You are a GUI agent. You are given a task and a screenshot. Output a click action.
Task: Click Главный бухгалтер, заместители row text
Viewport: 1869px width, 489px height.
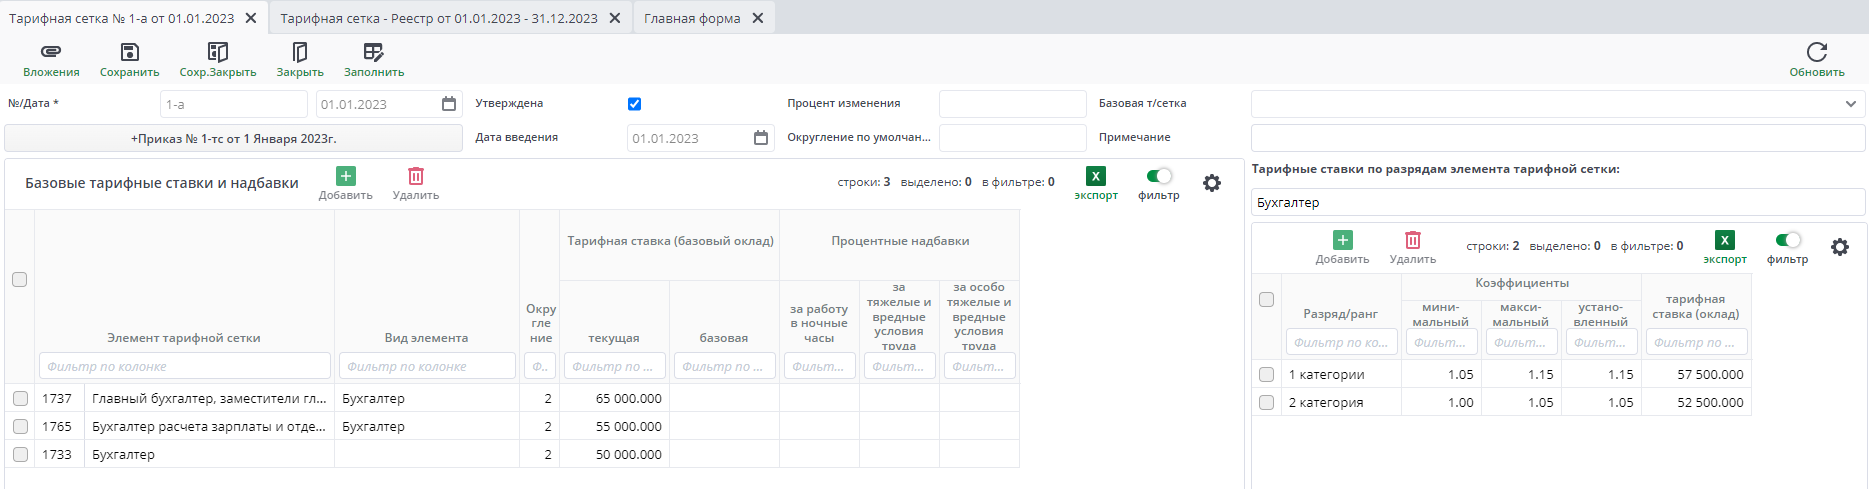pyautogui.click(x=209, y=398)
